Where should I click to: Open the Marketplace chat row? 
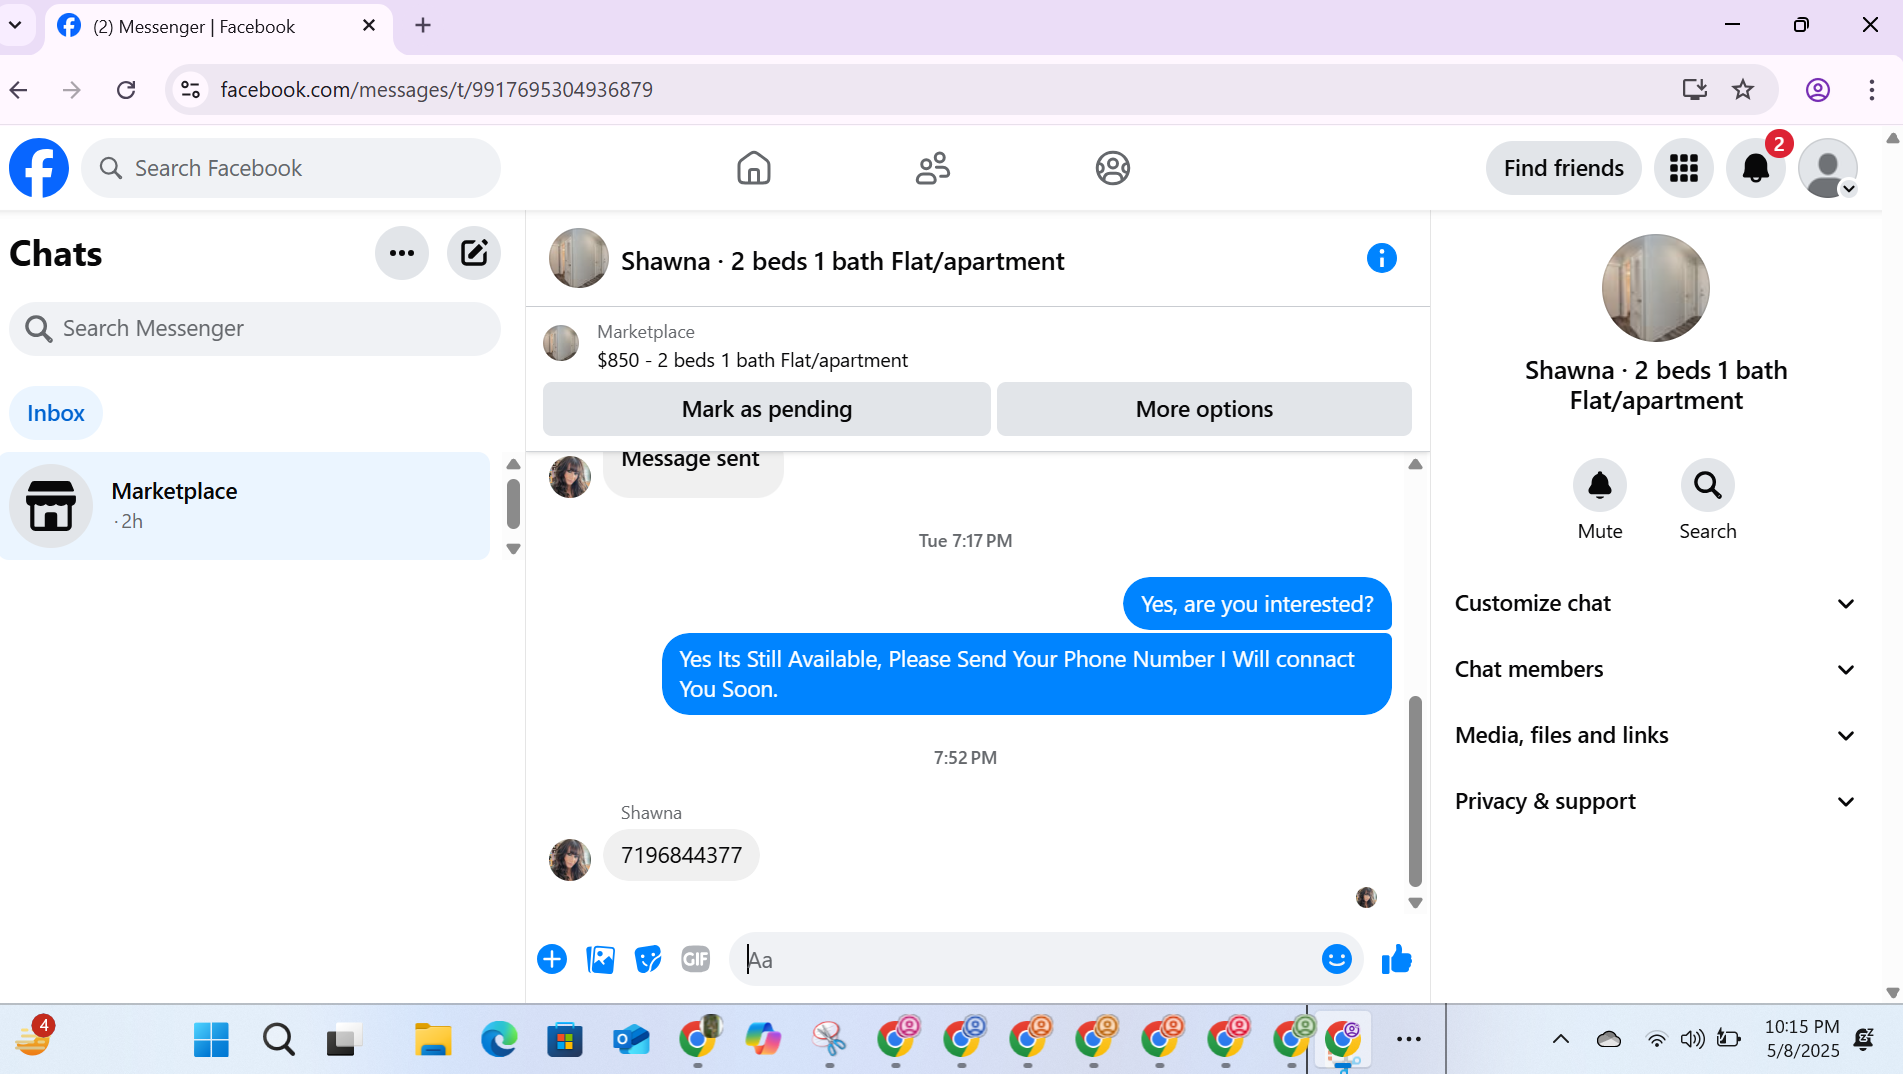pyautogui.click(x=245, y=505)
